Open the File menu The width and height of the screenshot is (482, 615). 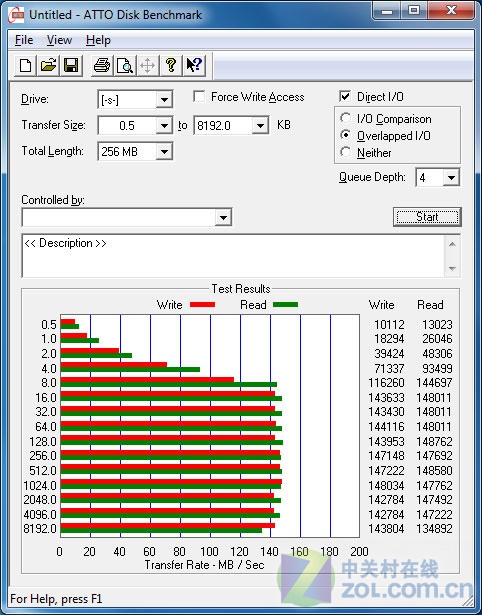point(24,40)
